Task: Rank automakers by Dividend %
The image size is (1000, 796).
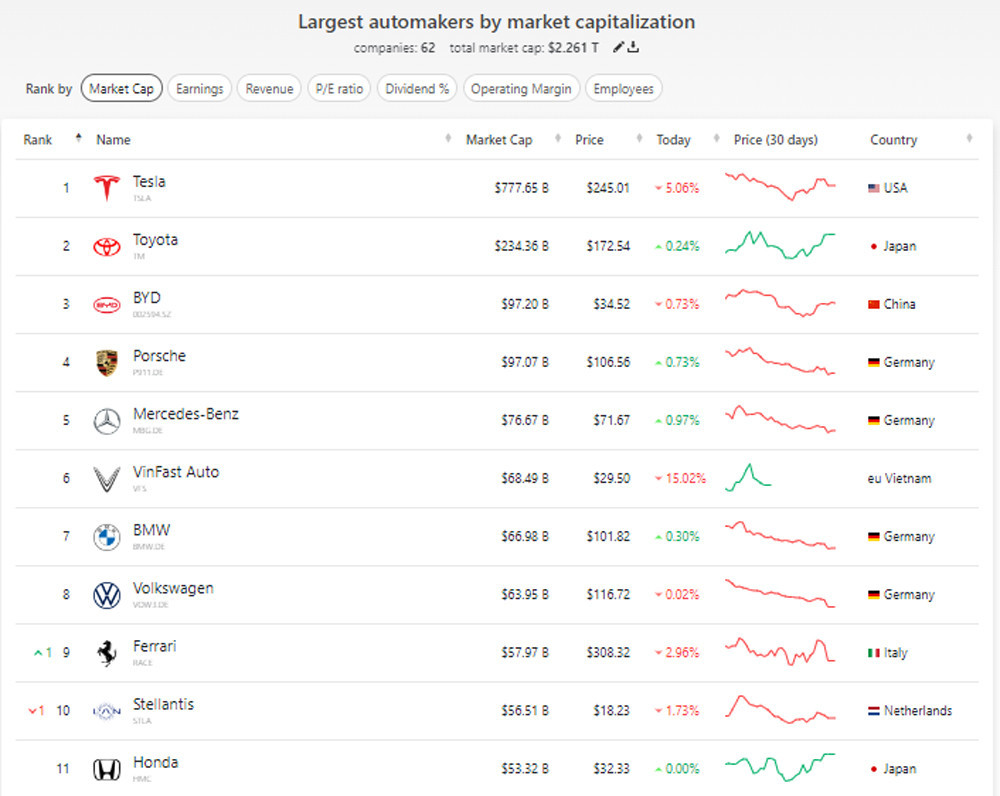Action: coord(417,89)
